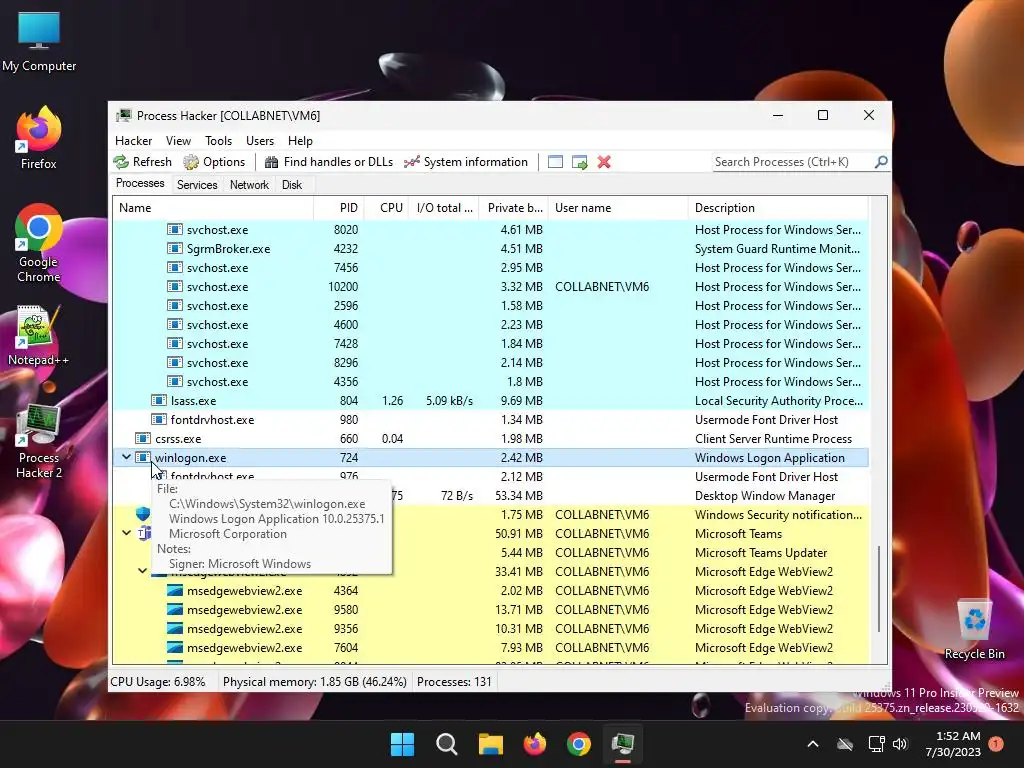Collapse the msedgewebview2 parent node
Viewport: 1024px width, 768px height.
142,571
